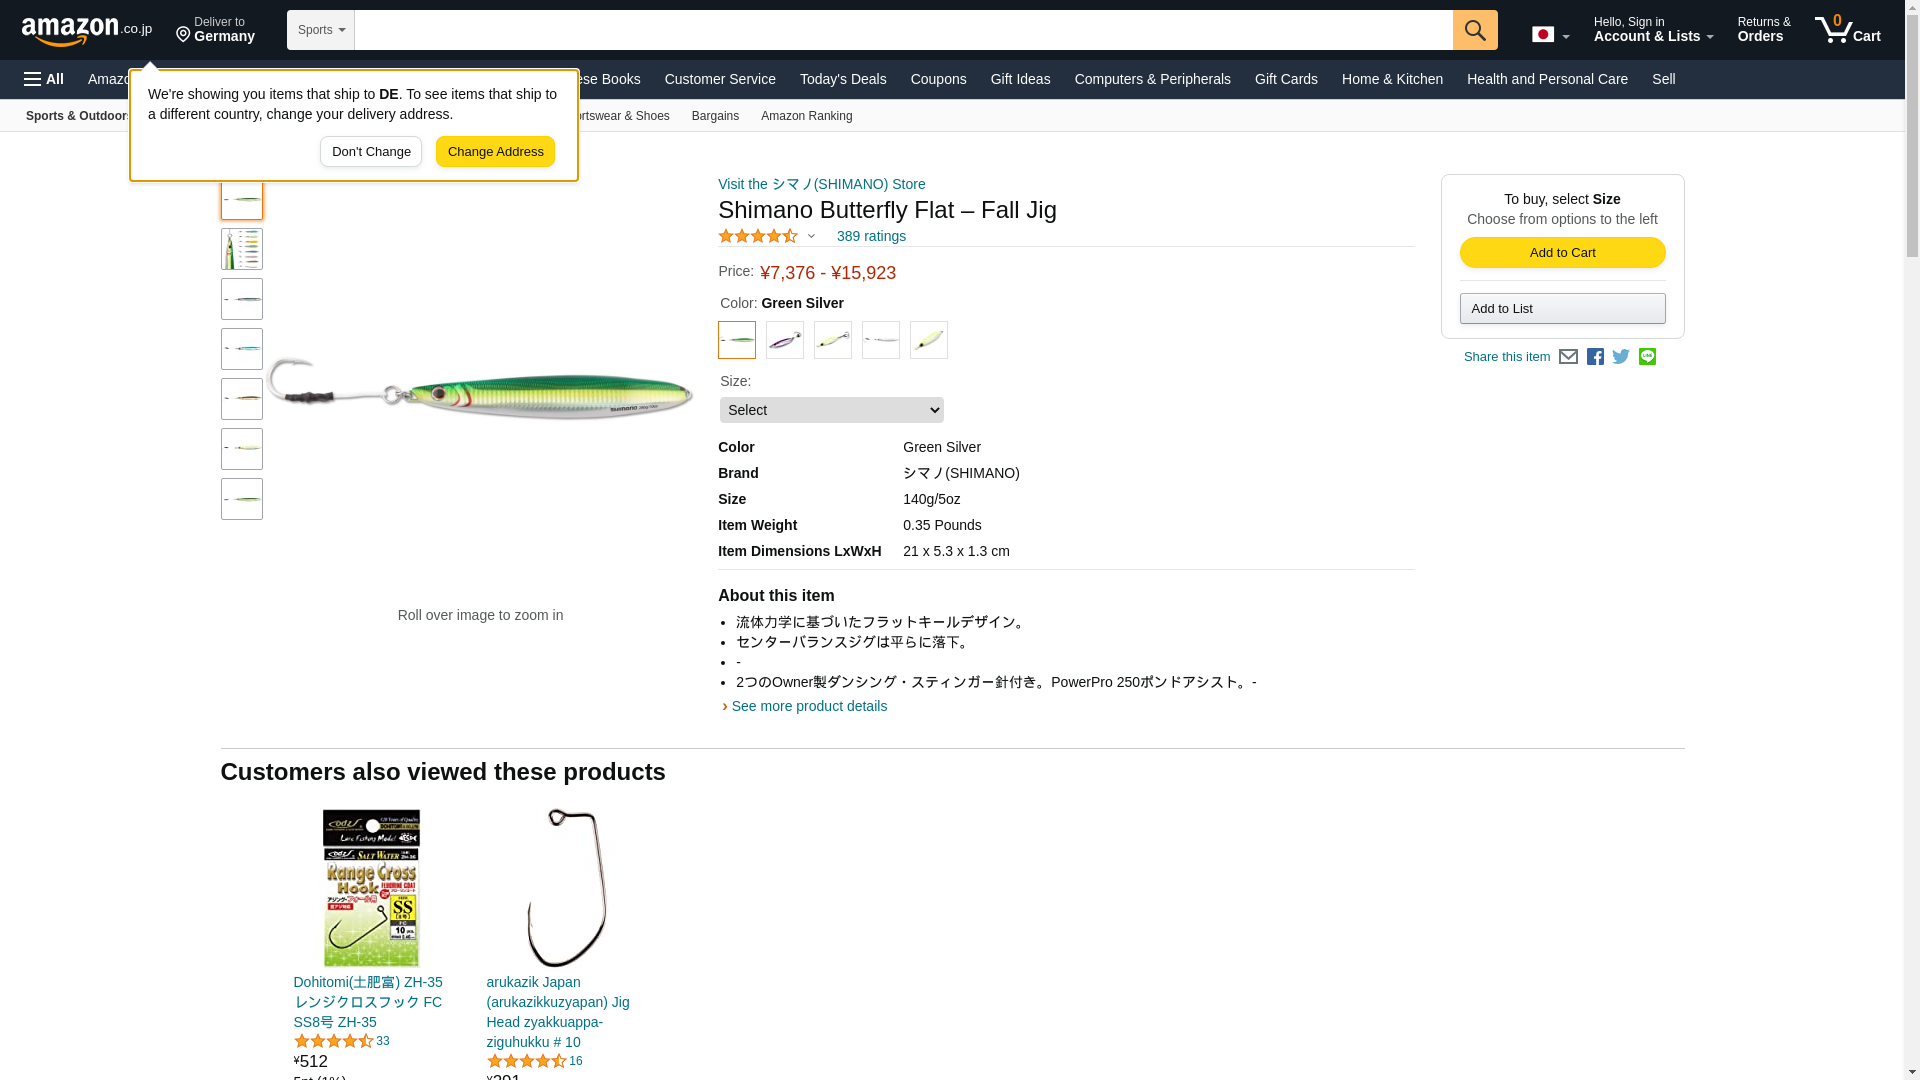Open the 389 ratings link

point(871,237)
